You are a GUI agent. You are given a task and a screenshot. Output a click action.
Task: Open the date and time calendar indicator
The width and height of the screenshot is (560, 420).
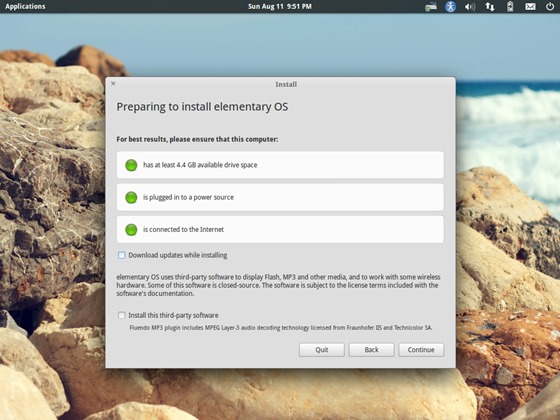pos(280,6)
